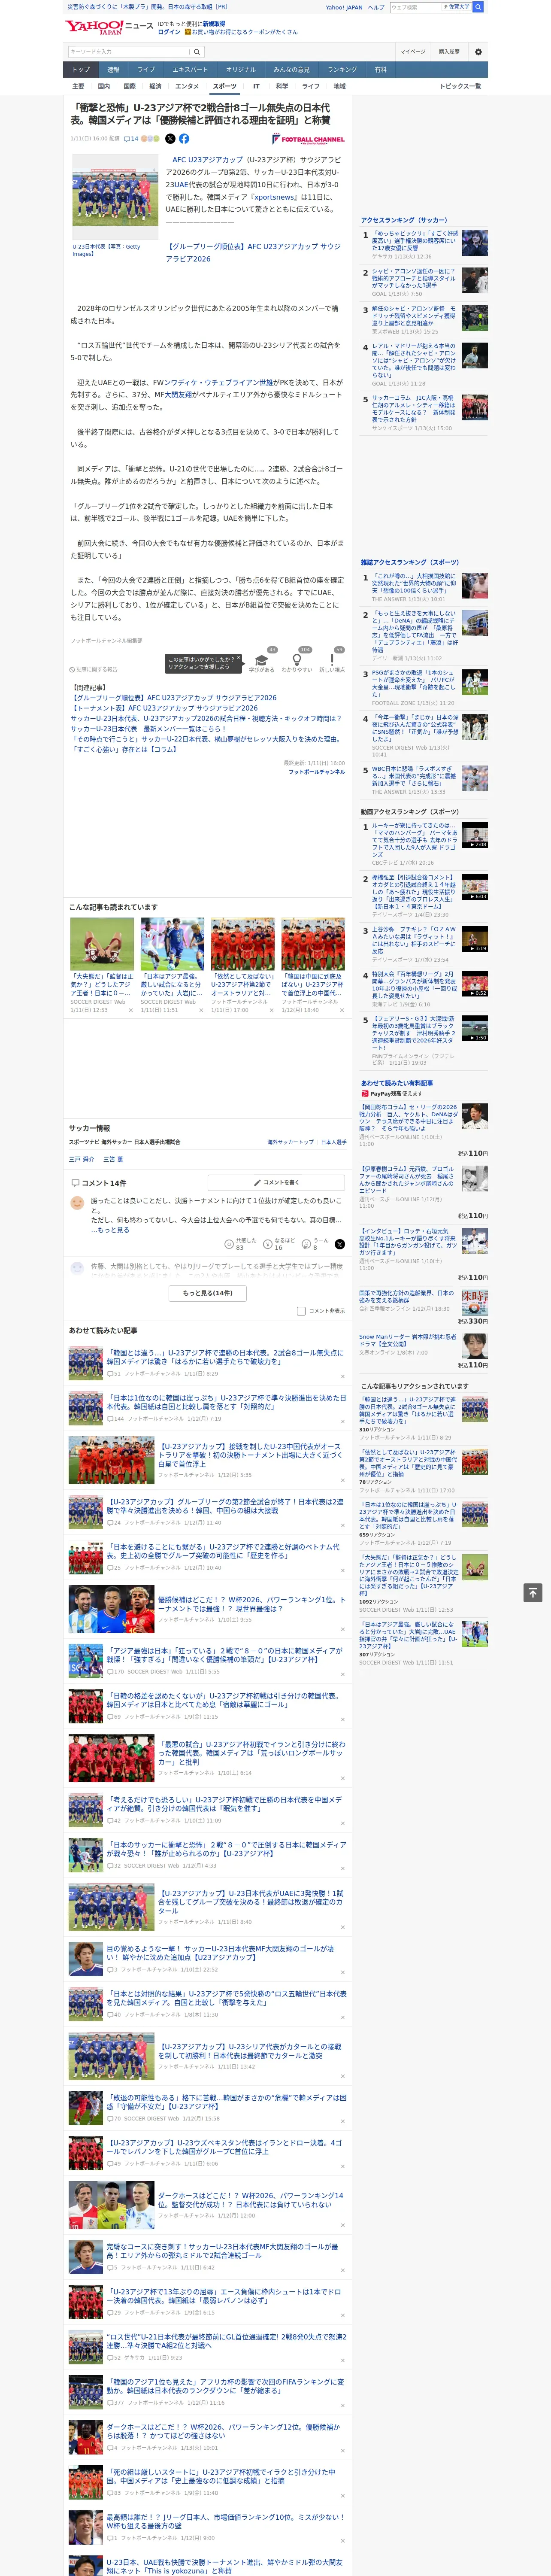Click the ログイン link
Viewport: 551px width, 2576px height.
click(x=169, y=32)
